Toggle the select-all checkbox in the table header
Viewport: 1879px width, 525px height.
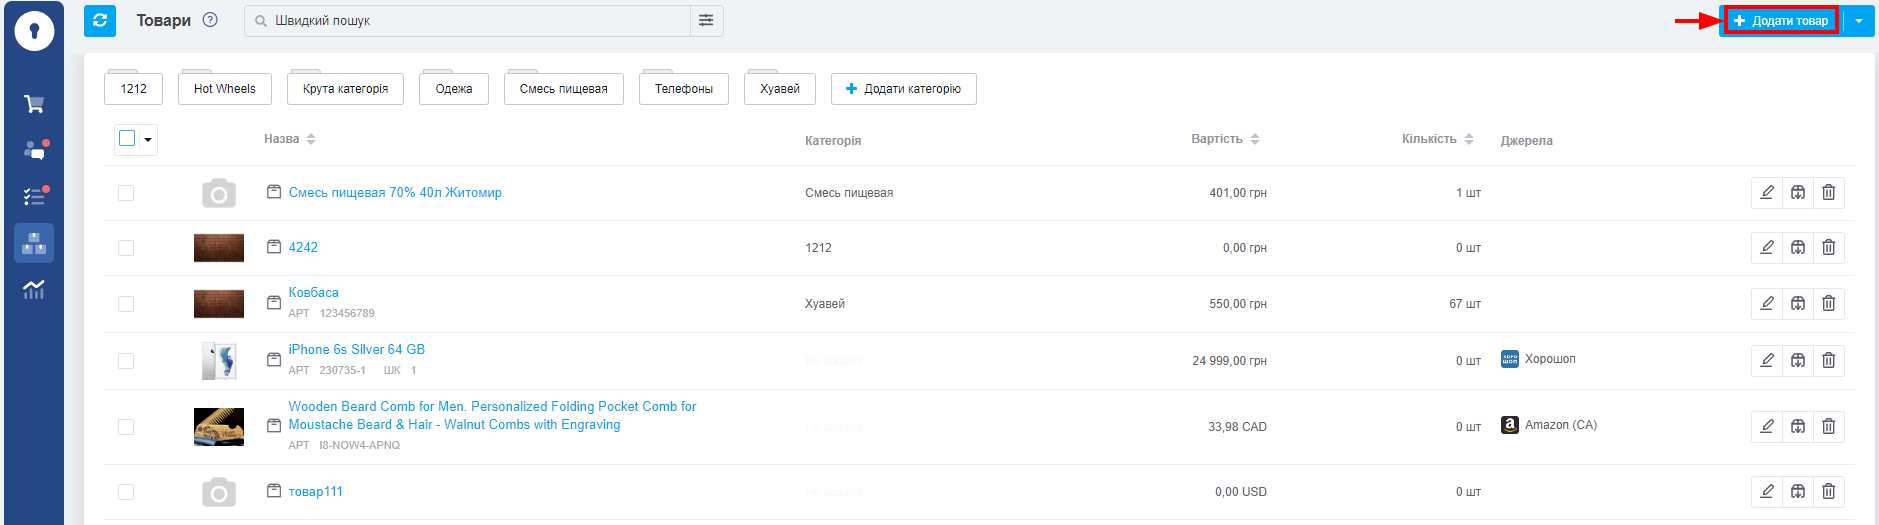pyautogui.click(x=127, y=138)
